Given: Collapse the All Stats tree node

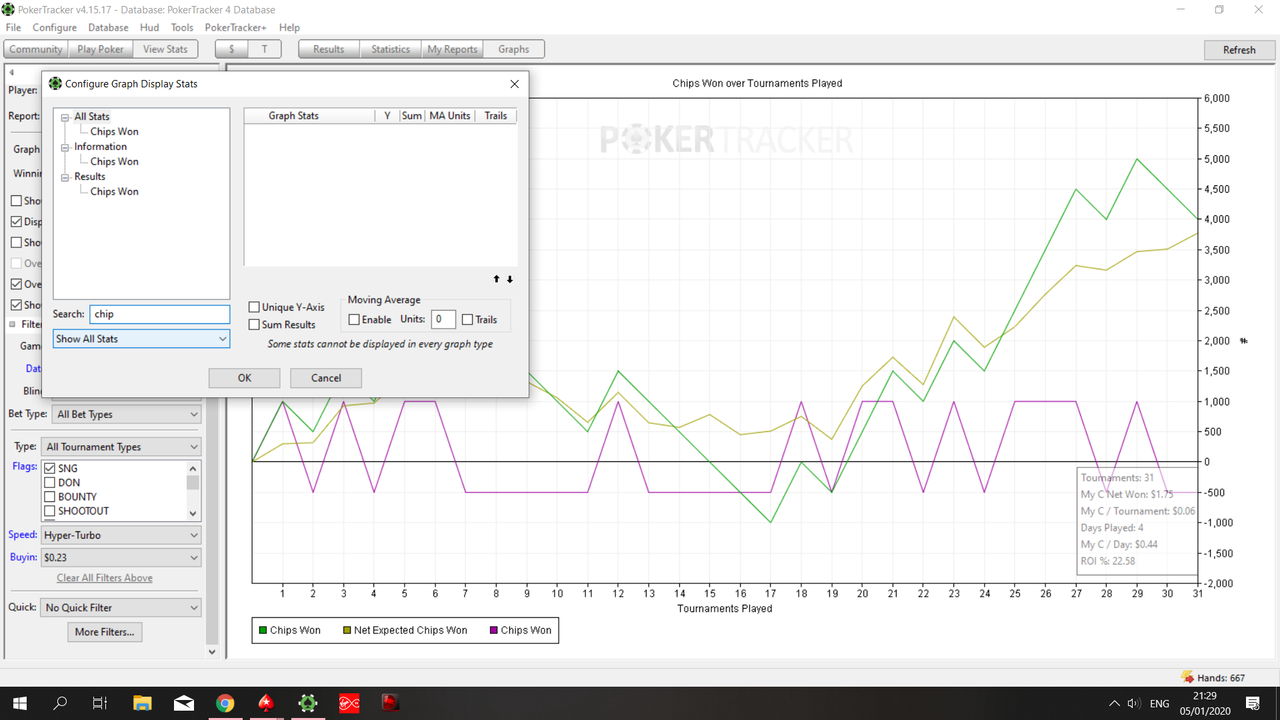Looking at the screenshot, I should click(65, 117).
